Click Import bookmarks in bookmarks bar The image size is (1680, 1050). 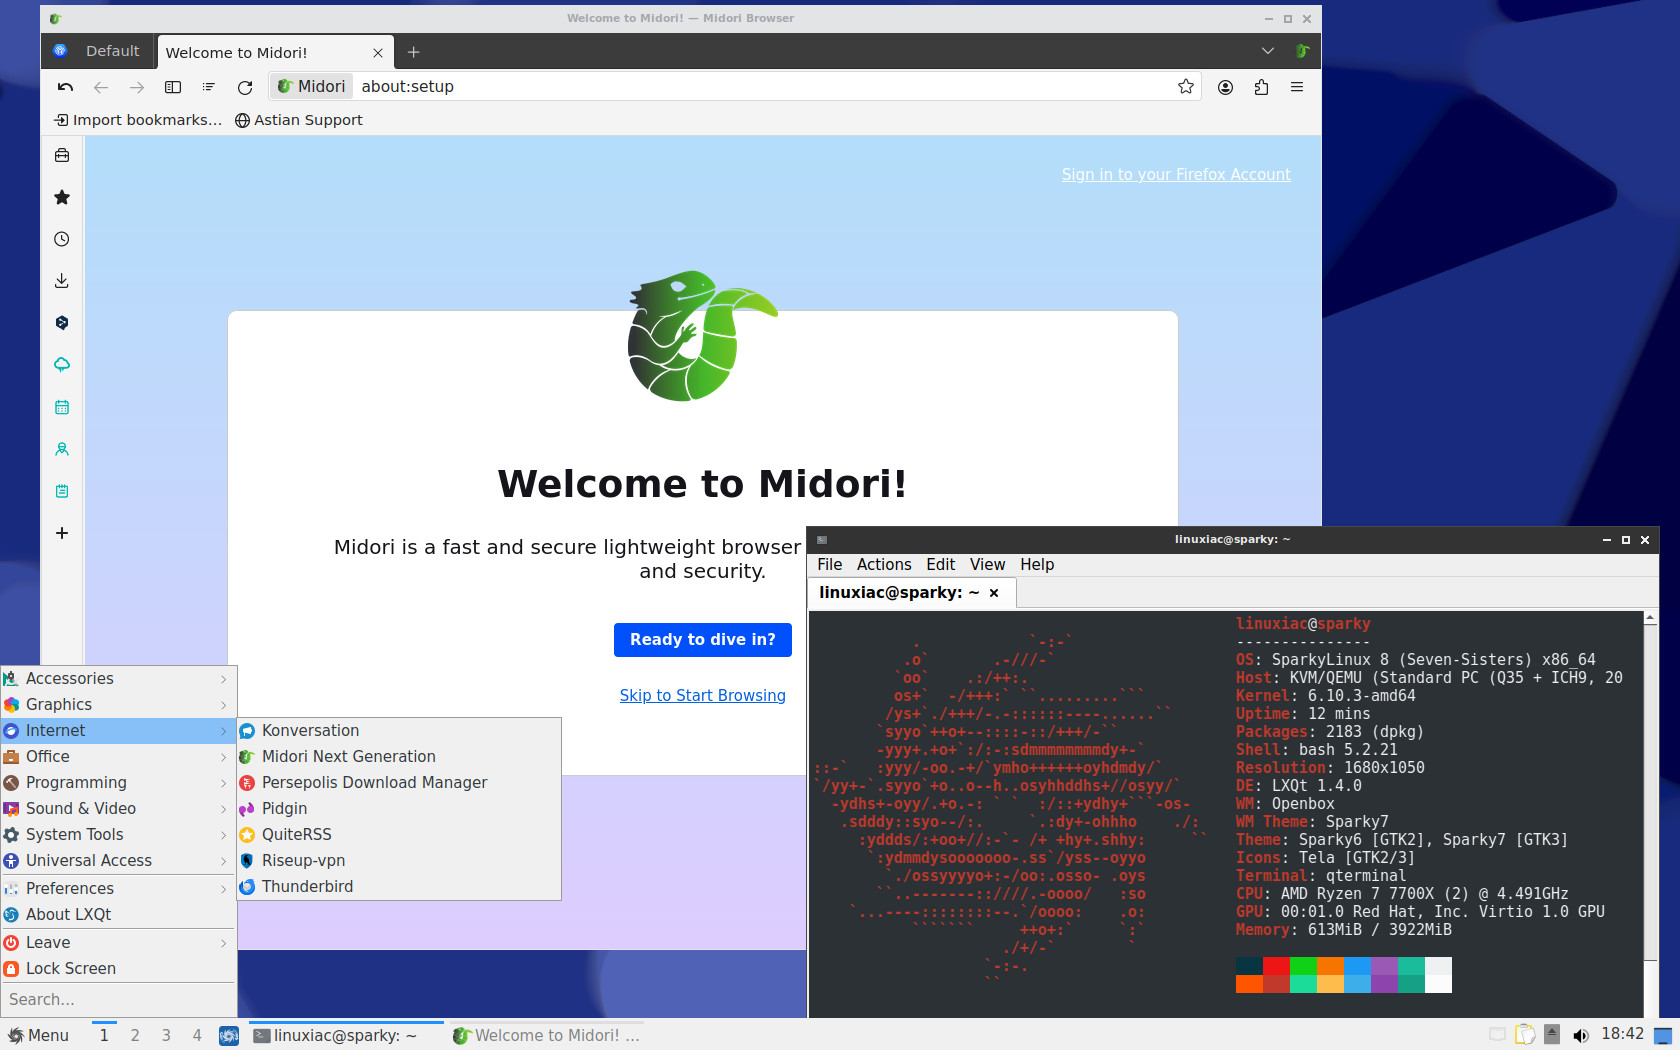pyautogui.click(x=138, y=120)
